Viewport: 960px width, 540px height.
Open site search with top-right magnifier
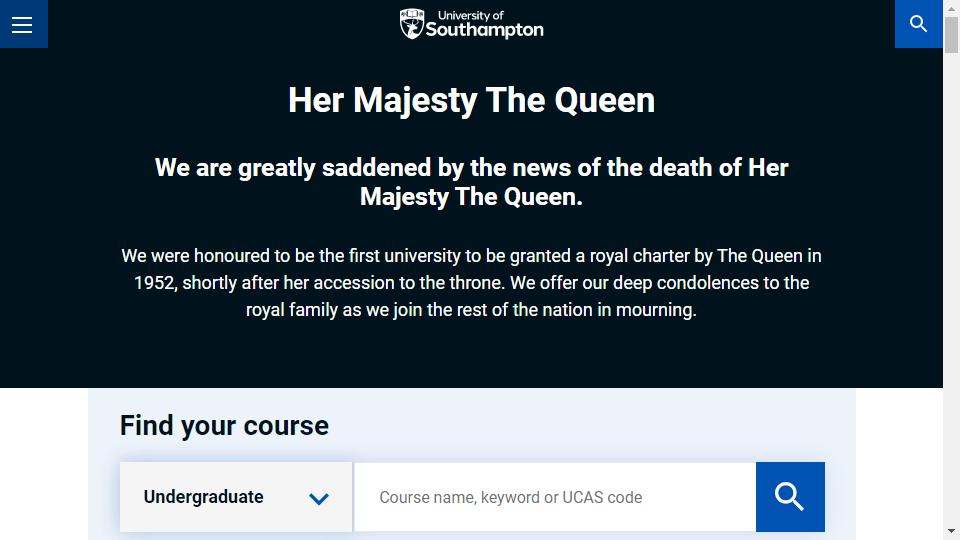(x=918, y=24)
